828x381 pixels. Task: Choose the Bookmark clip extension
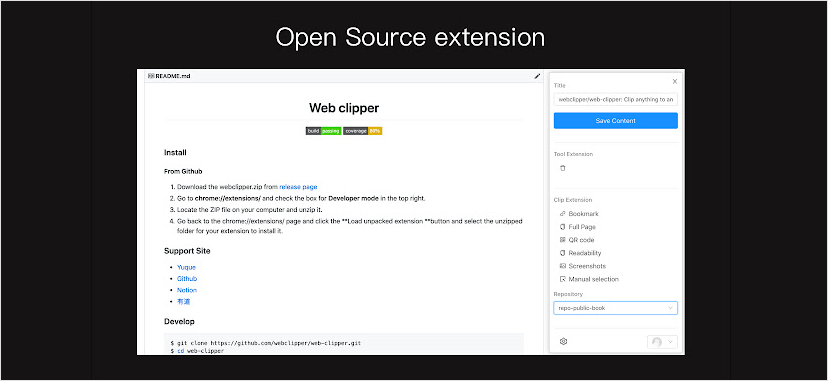(579, 214)
